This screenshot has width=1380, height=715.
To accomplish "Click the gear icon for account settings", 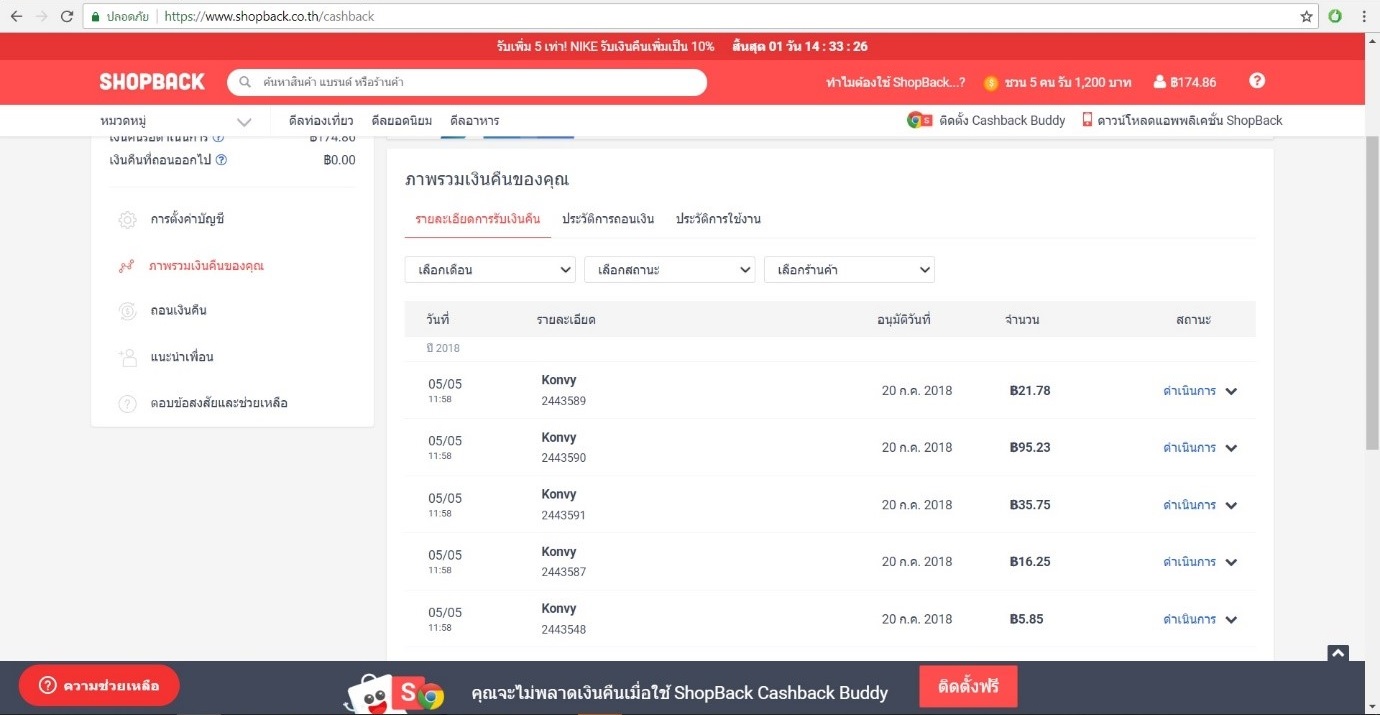I will click(x=127, y=220).
